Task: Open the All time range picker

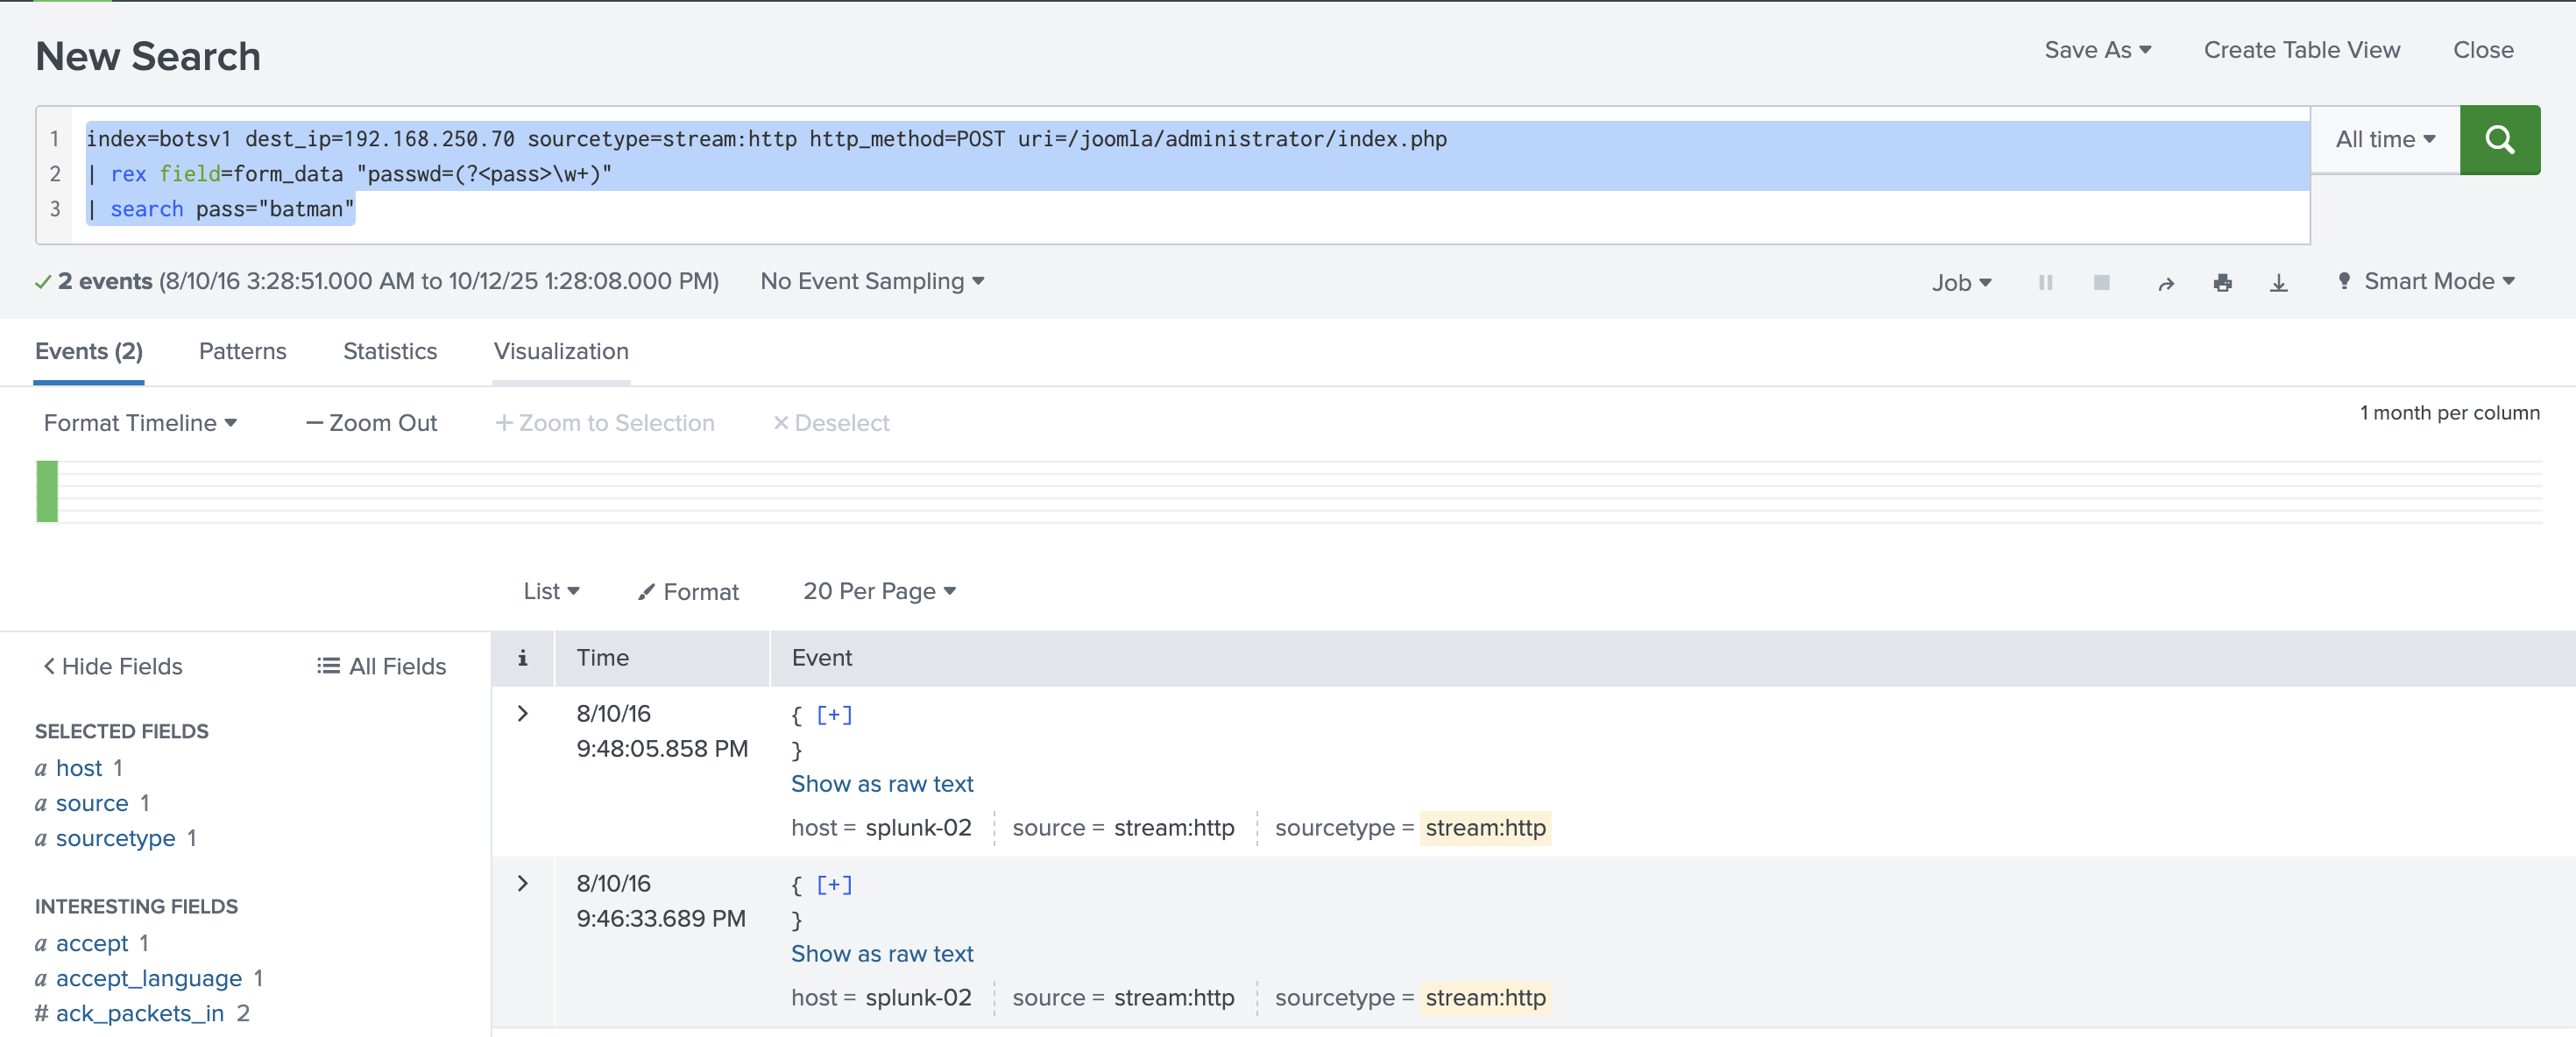Action: (x=2384, y=140)
